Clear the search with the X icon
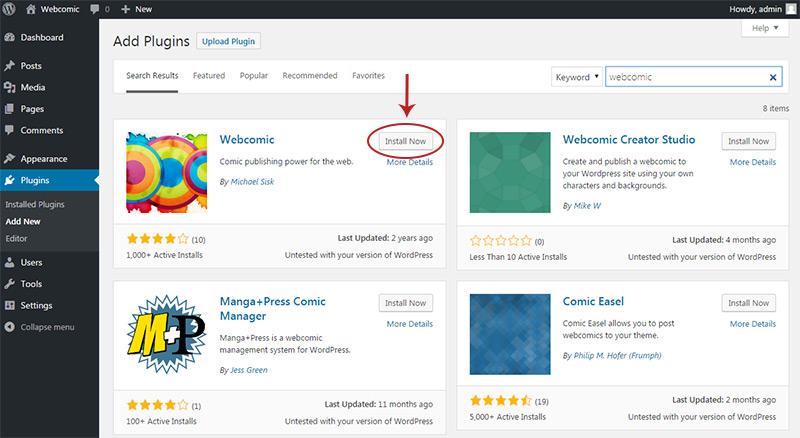800x438 pixels. pos(772,77)
